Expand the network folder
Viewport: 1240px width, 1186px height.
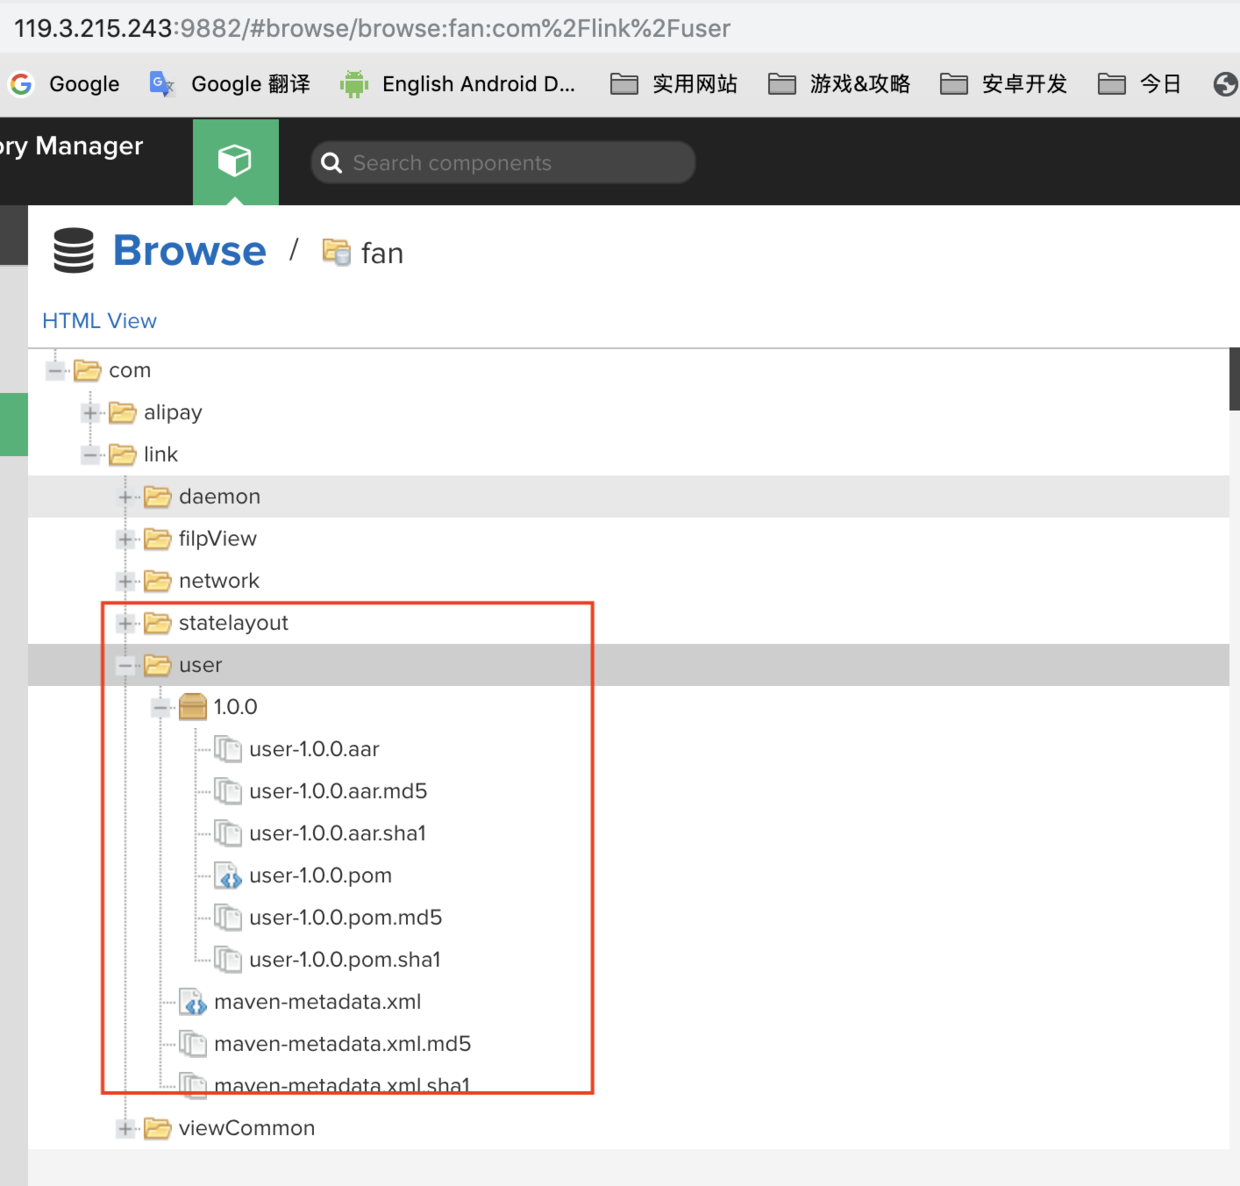tap(125, 581)
